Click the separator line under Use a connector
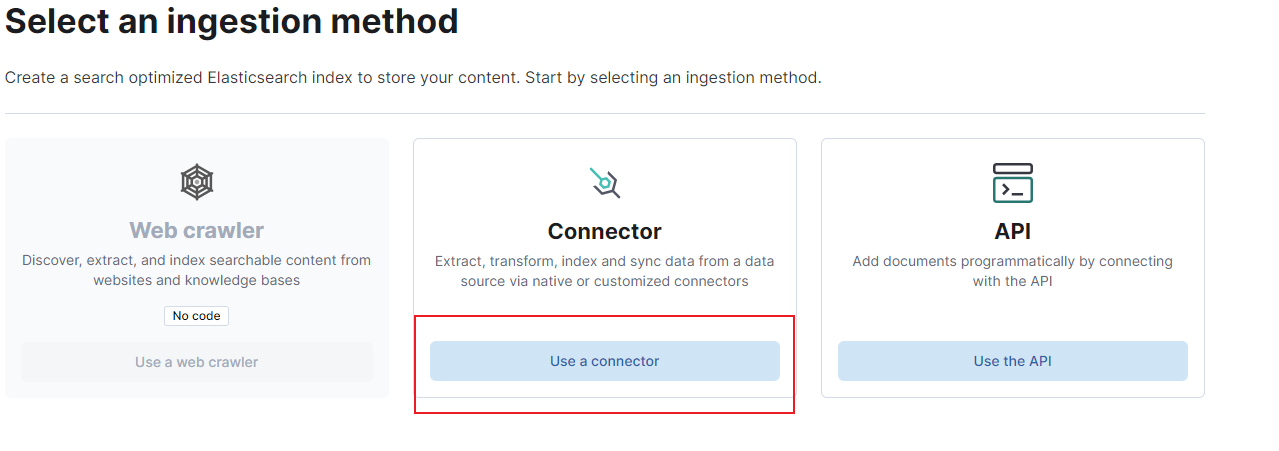The image size is (1279, 451). coord(605,397)
